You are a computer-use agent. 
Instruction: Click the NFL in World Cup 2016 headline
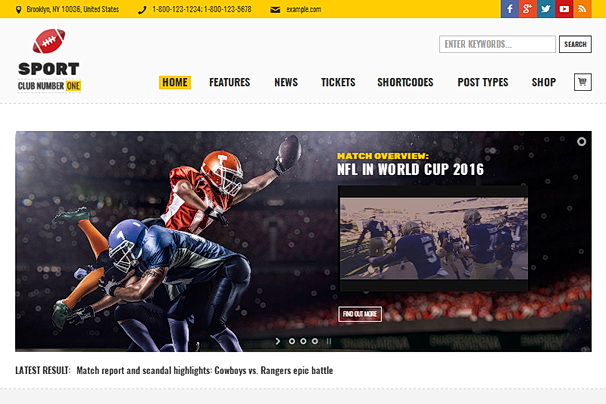point(410,169)
